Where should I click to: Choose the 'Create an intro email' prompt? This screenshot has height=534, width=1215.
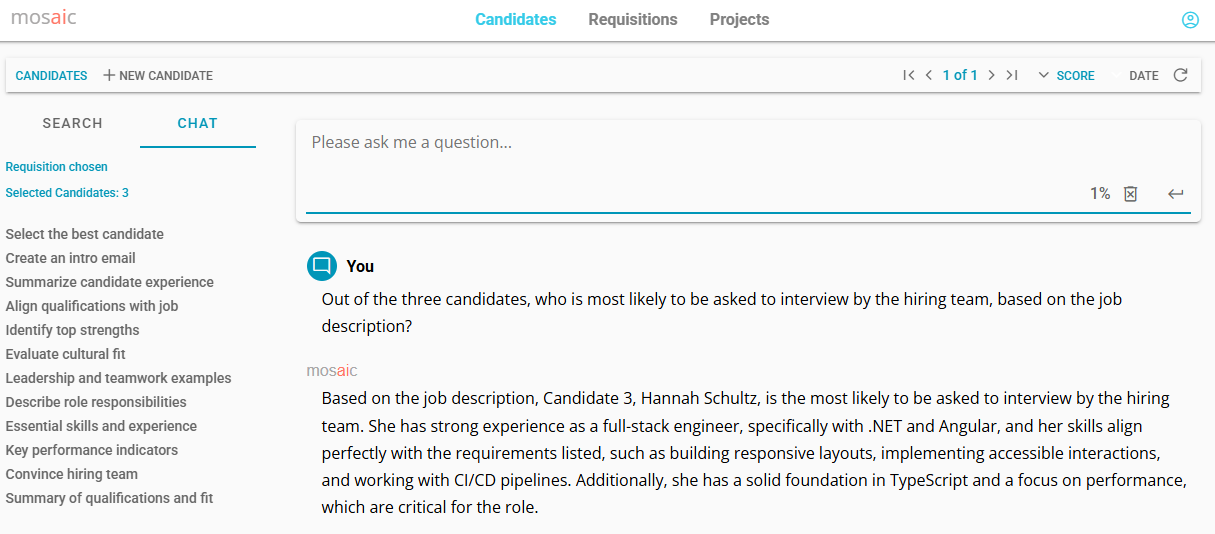pos(70,258)
